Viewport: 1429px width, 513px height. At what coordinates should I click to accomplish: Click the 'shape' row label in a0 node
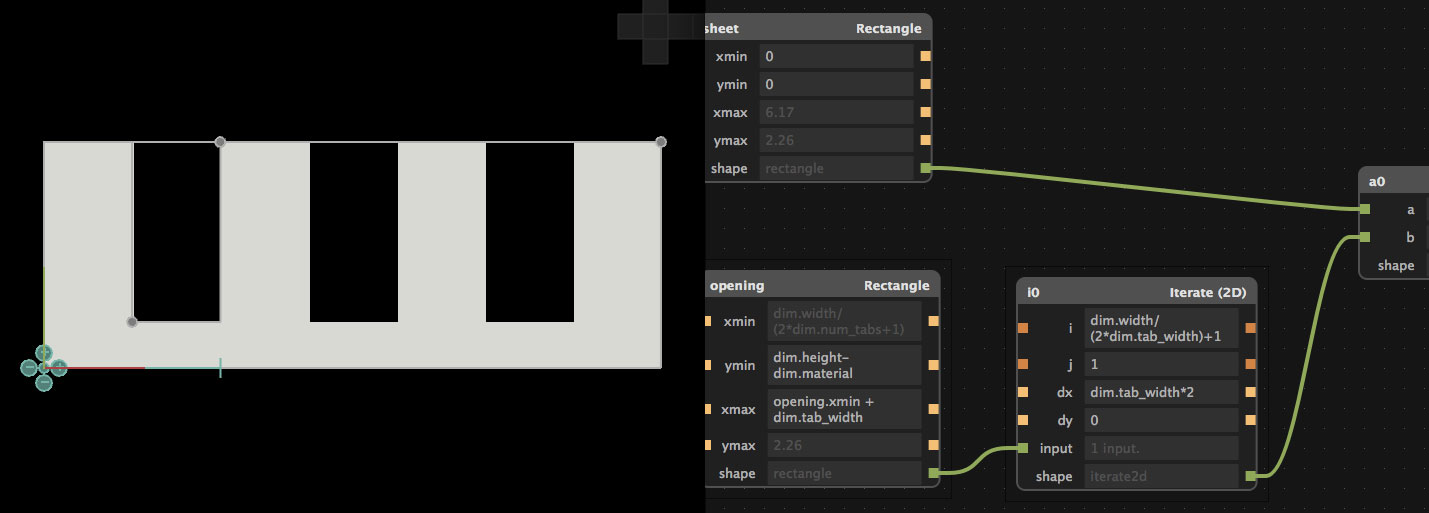click(1396, 265)
